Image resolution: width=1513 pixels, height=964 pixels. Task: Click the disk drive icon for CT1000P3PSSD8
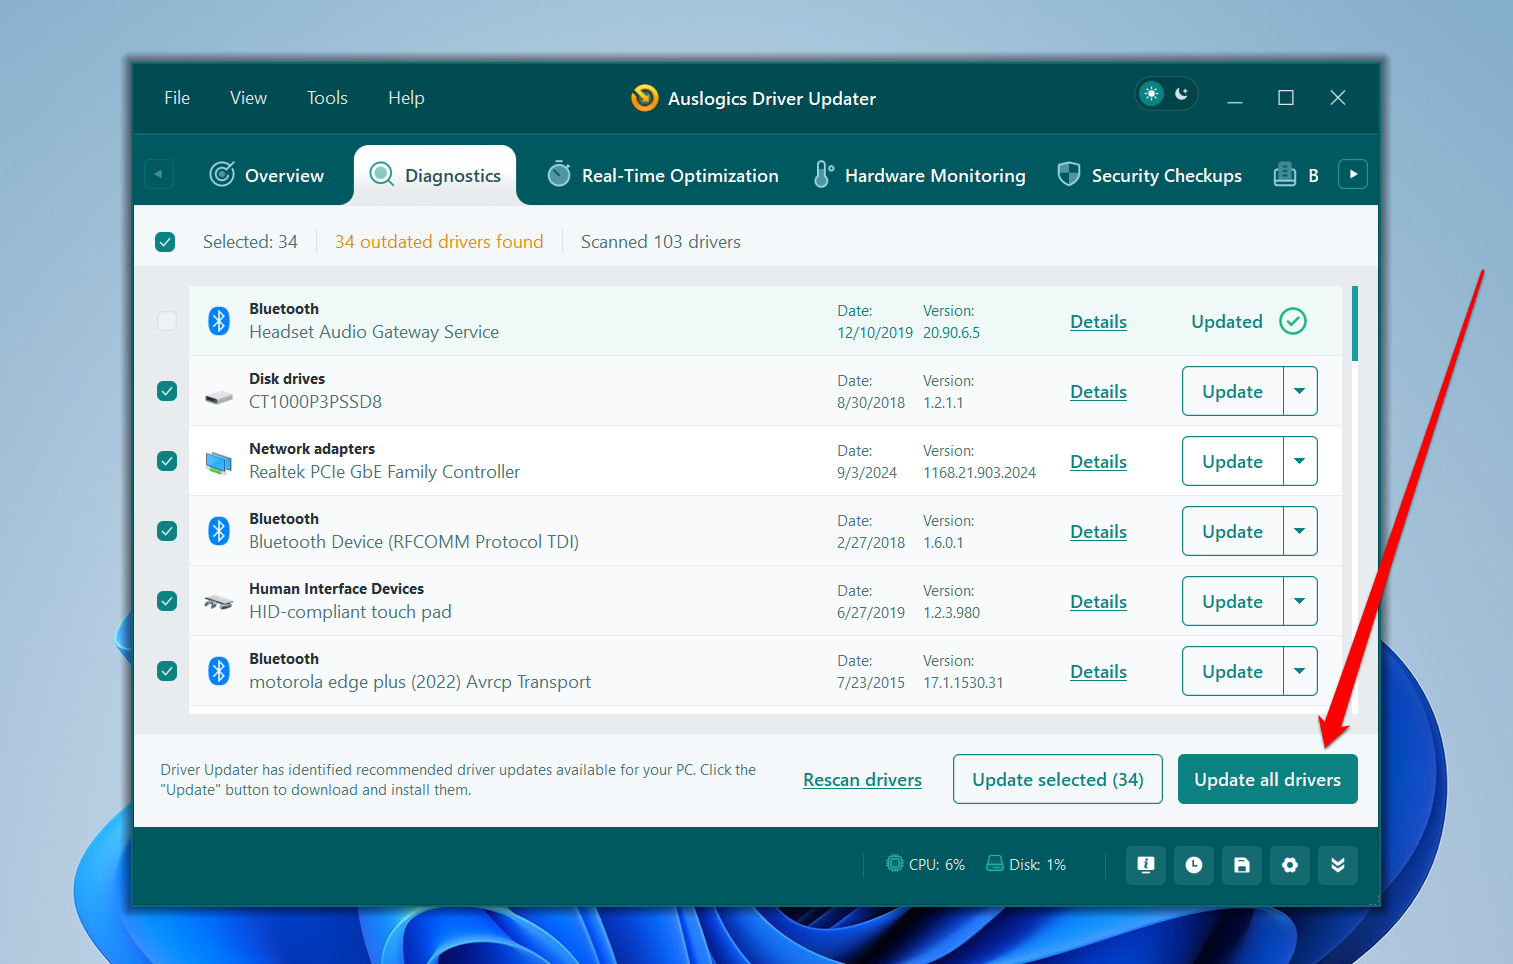219,397
